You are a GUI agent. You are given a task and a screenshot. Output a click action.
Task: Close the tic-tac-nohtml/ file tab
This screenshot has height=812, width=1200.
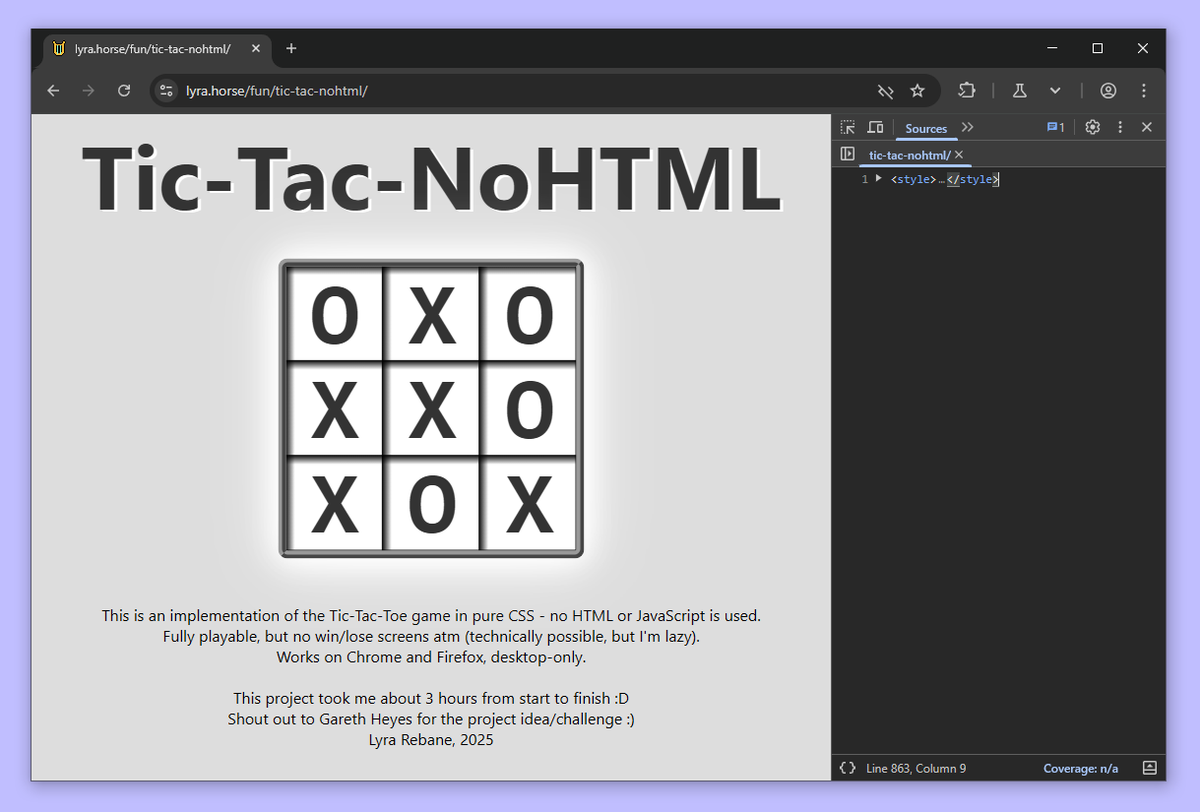pos(959,155)
